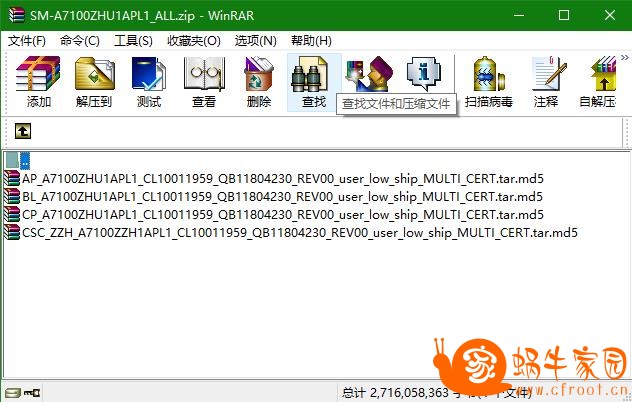Open the Help (帮助) menu
The height and width of the screenshot is (402, 632).
coord(311,41)
